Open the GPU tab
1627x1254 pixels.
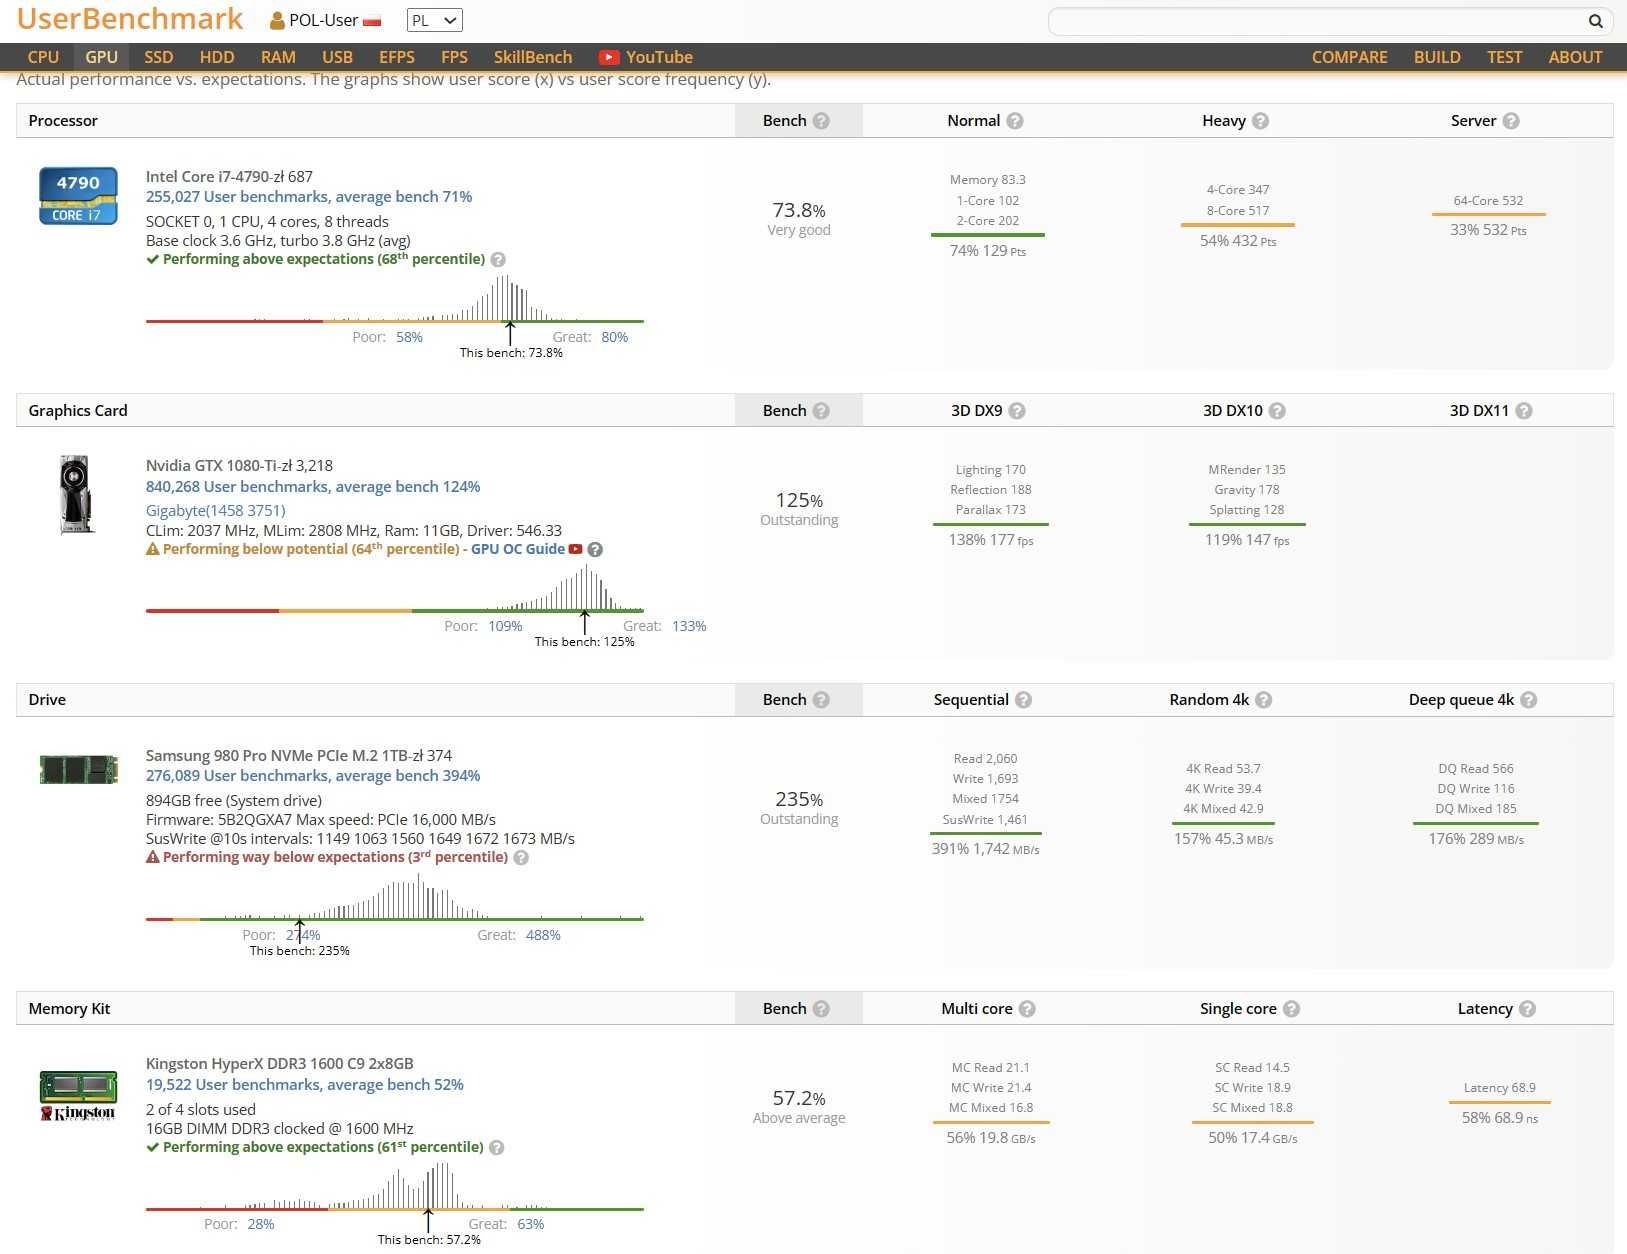click(x=101, y=57)
